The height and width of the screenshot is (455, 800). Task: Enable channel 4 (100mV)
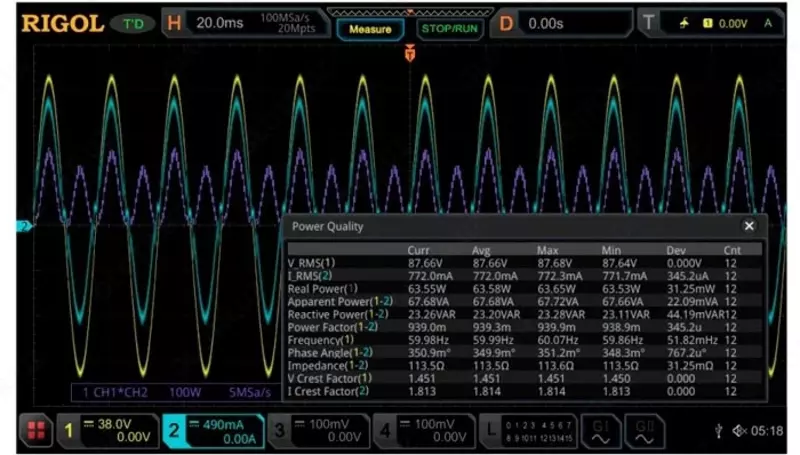point(425,431)
